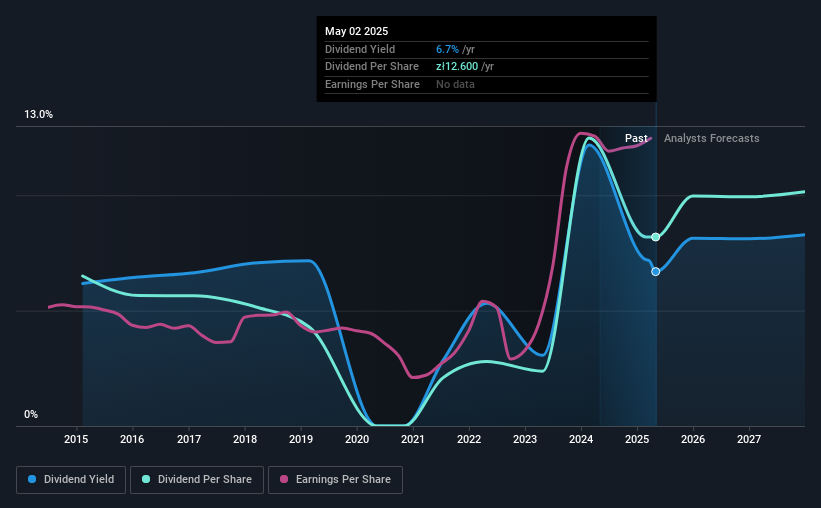The width and height of the screenshot is (821, 508).
Task: Click the 2021 x-axis label
Action: [x=413, y=439]
